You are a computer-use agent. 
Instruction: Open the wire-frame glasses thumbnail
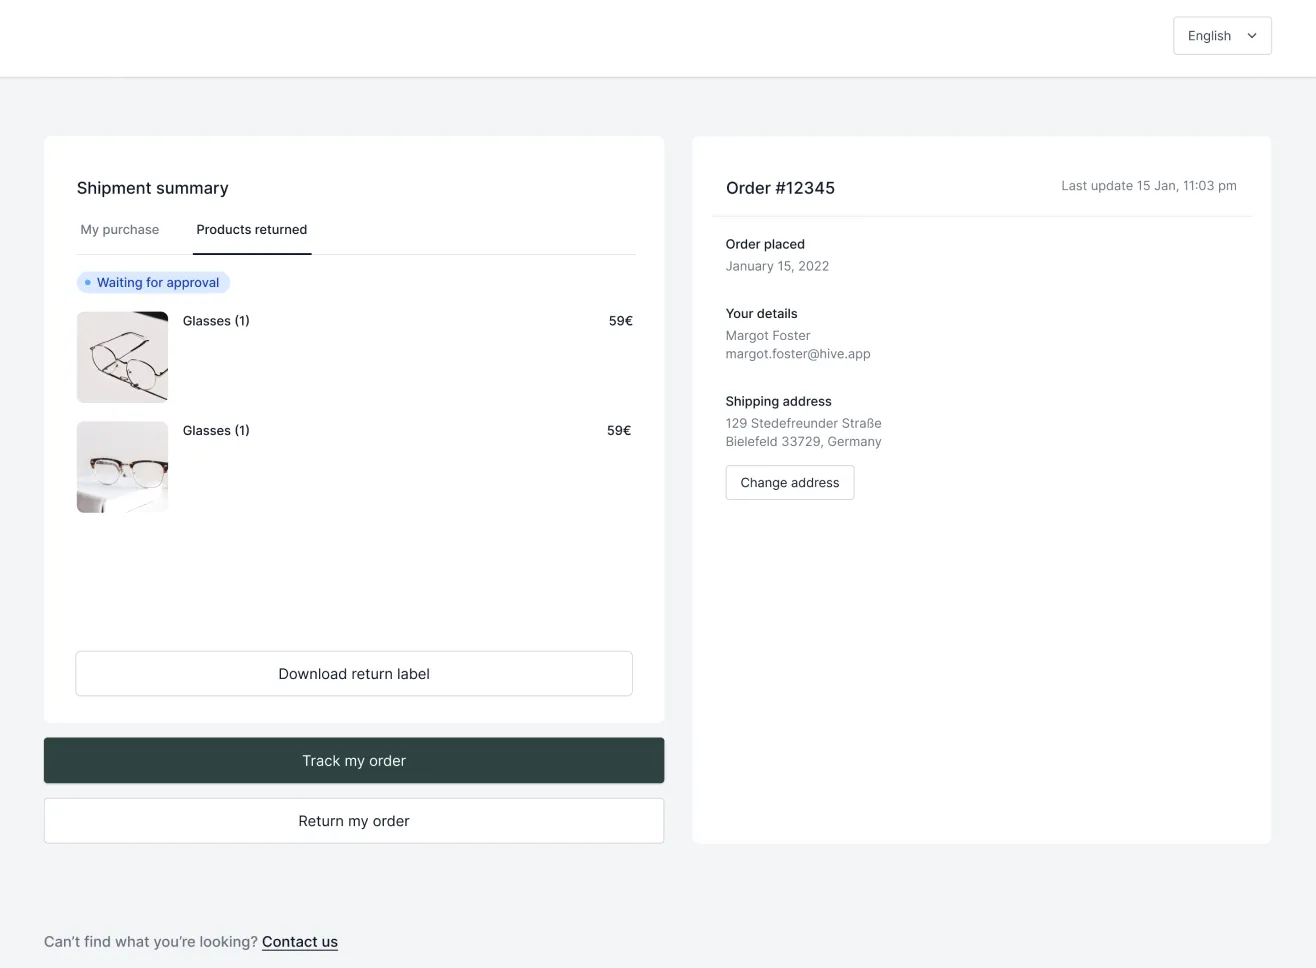[x=122, y=357]
